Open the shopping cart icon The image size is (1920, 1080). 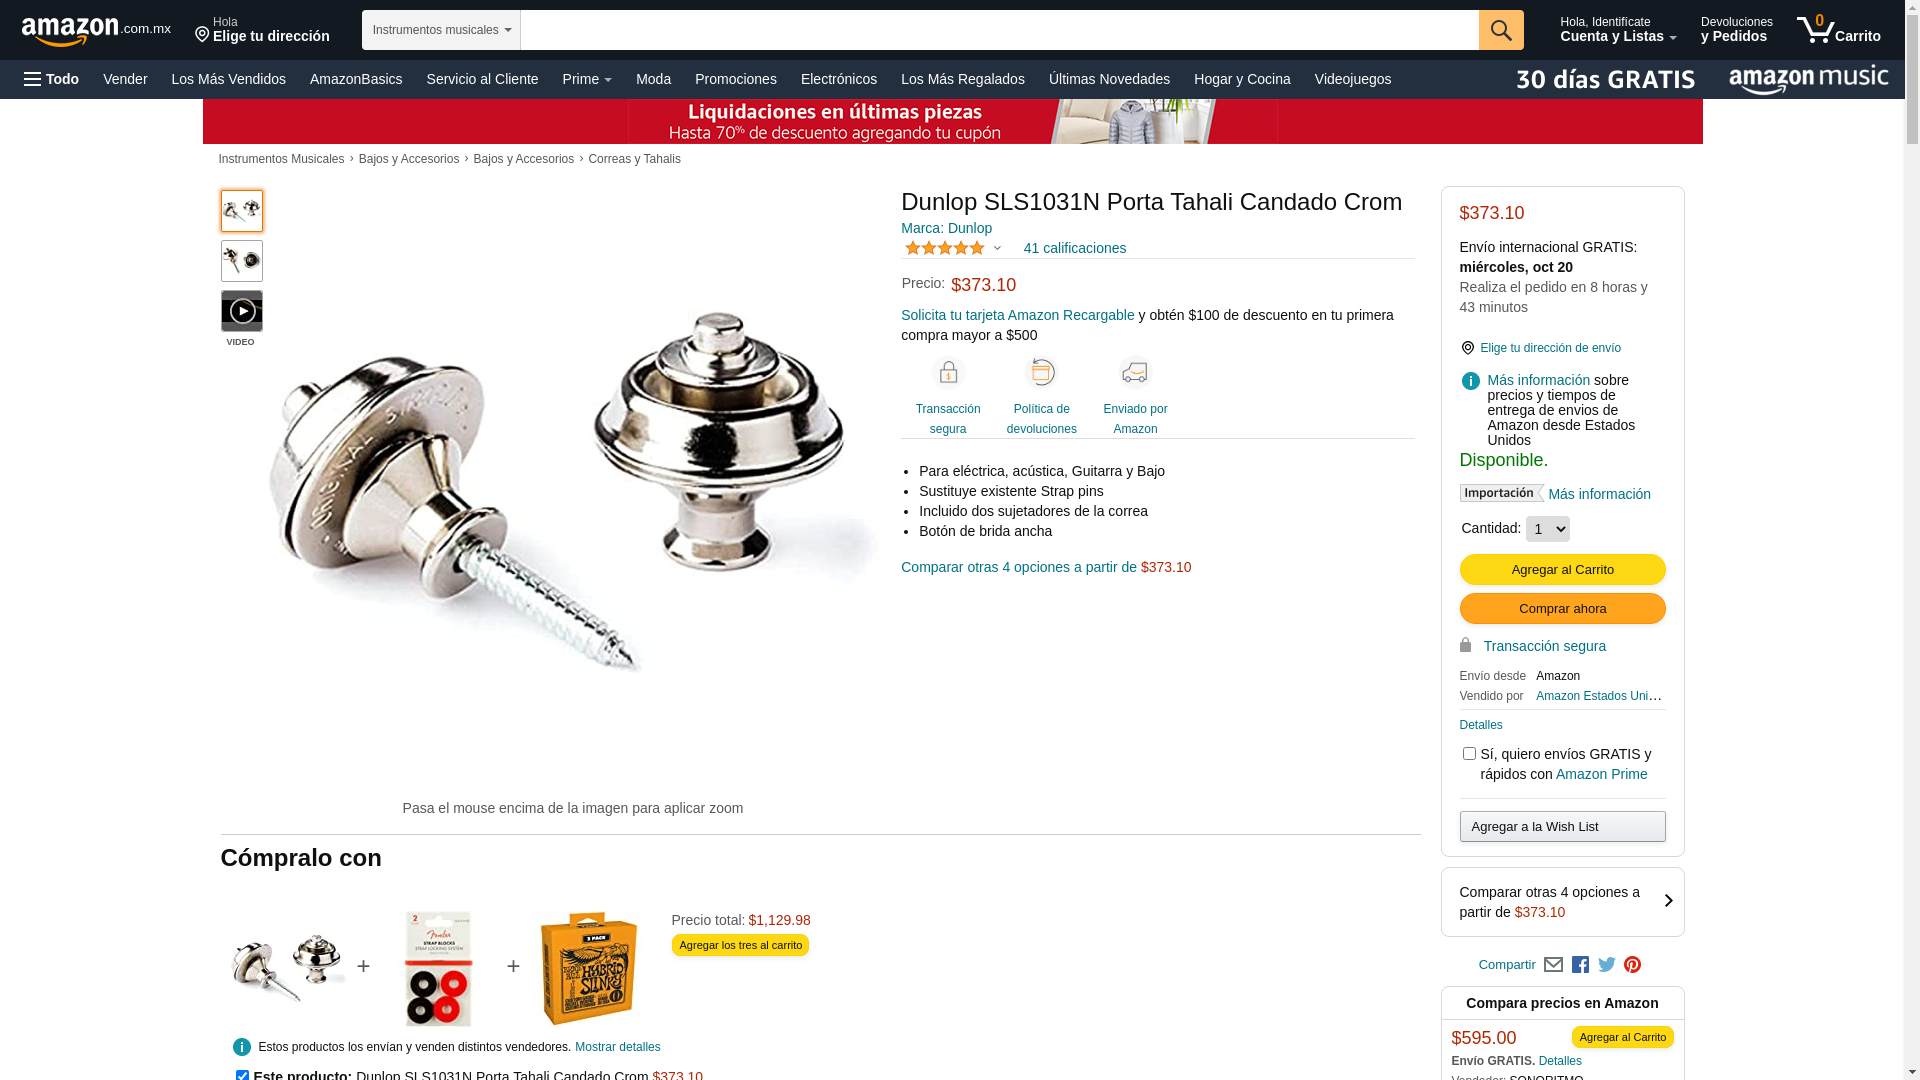coord(1838,30)
